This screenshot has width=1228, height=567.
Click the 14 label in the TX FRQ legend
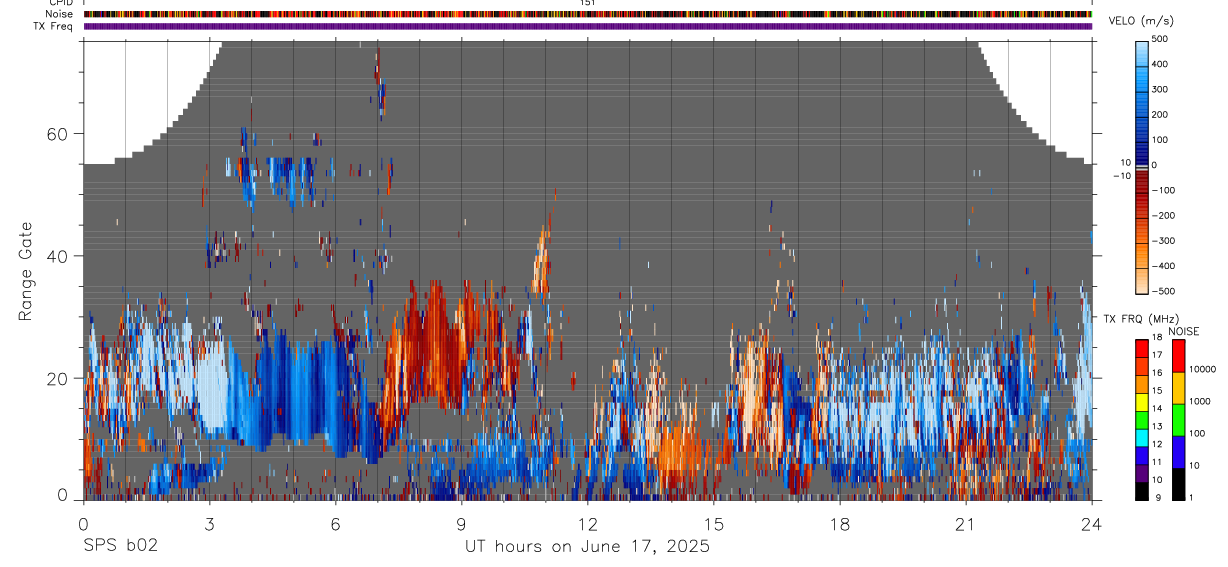click(x=1157, y=409)
